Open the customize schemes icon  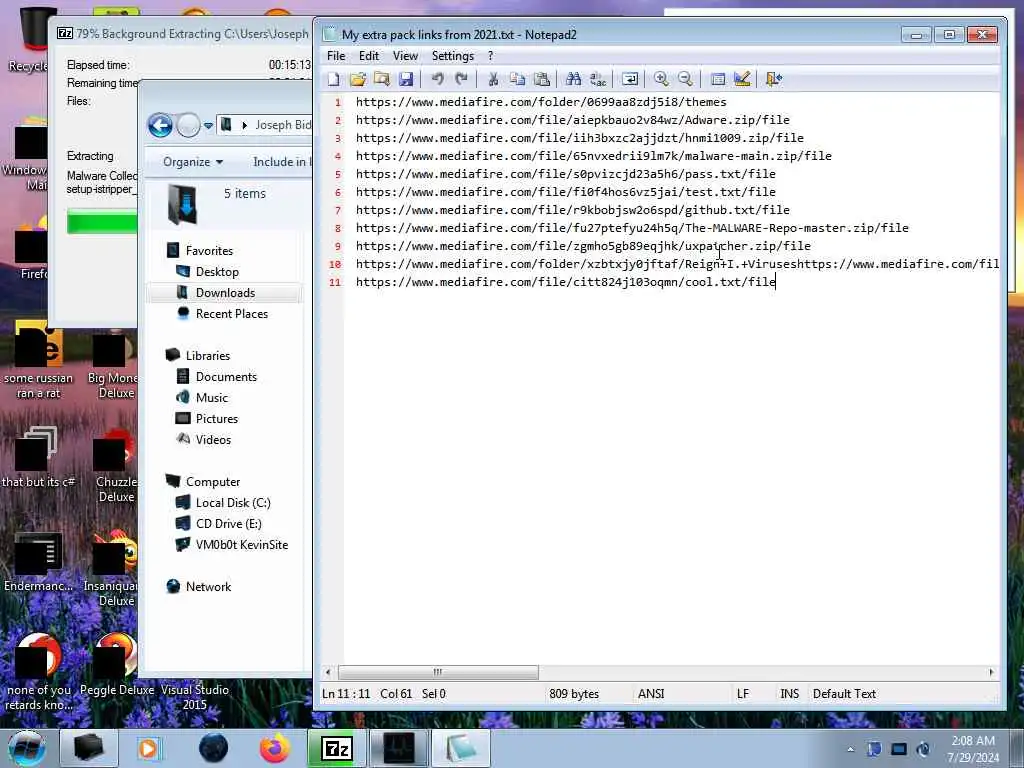742,79
